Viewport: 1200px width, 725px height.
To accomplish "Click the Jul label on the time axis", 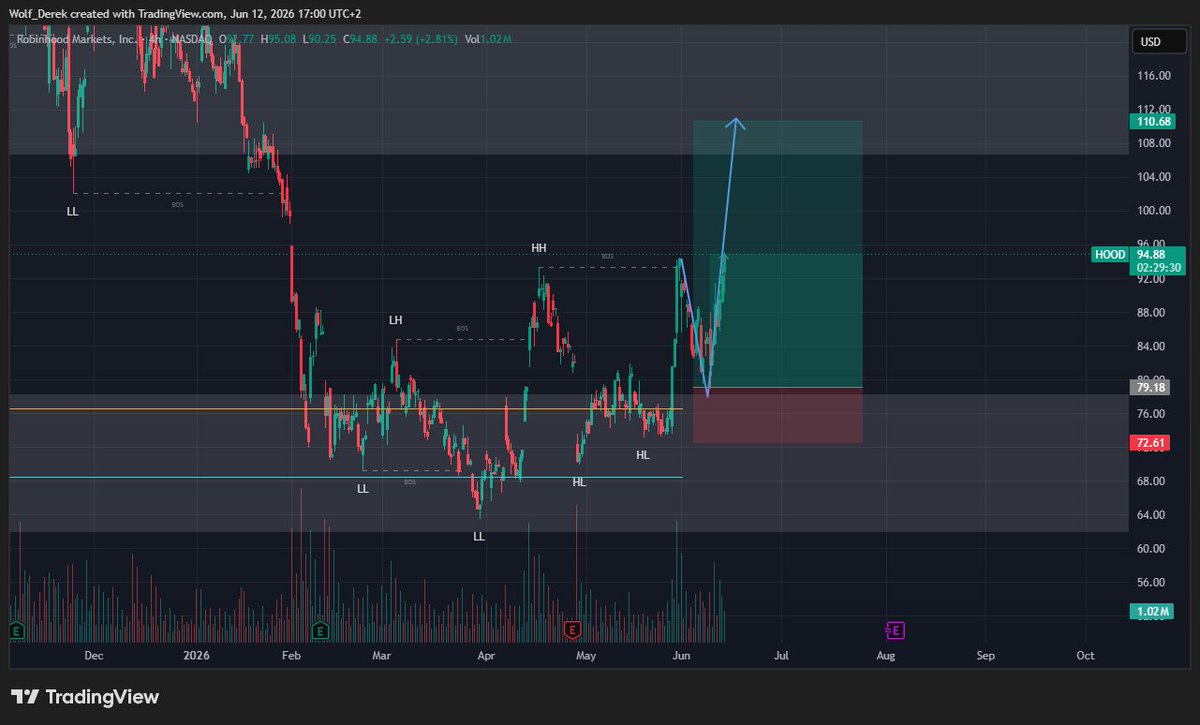I will pos(782,656).
